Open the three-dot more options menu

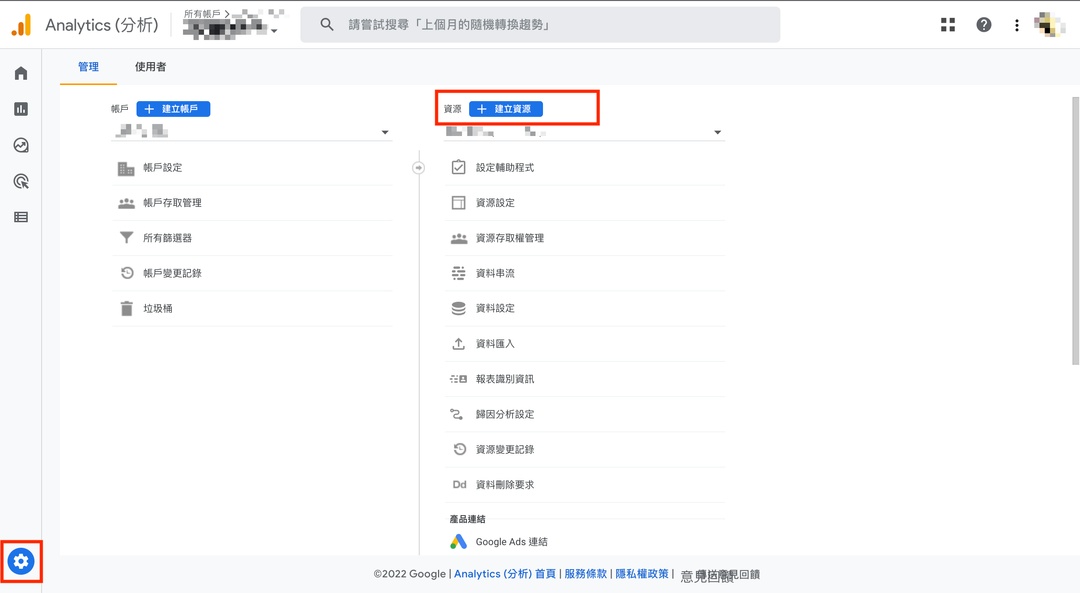(1017, 25)
